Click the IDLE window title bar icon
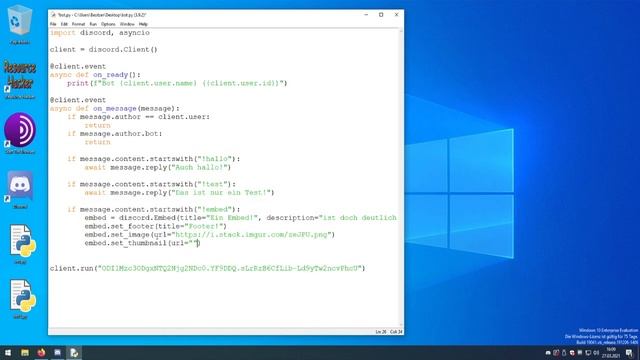640x360 pixels. click(x=53, y=15)
